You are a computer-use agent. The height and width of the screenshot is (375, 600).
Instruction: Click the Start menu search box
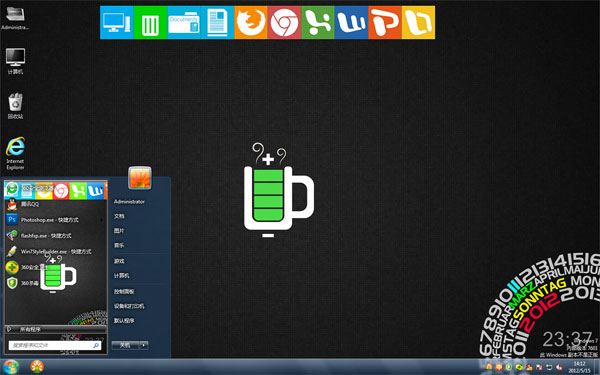[55, 346]
